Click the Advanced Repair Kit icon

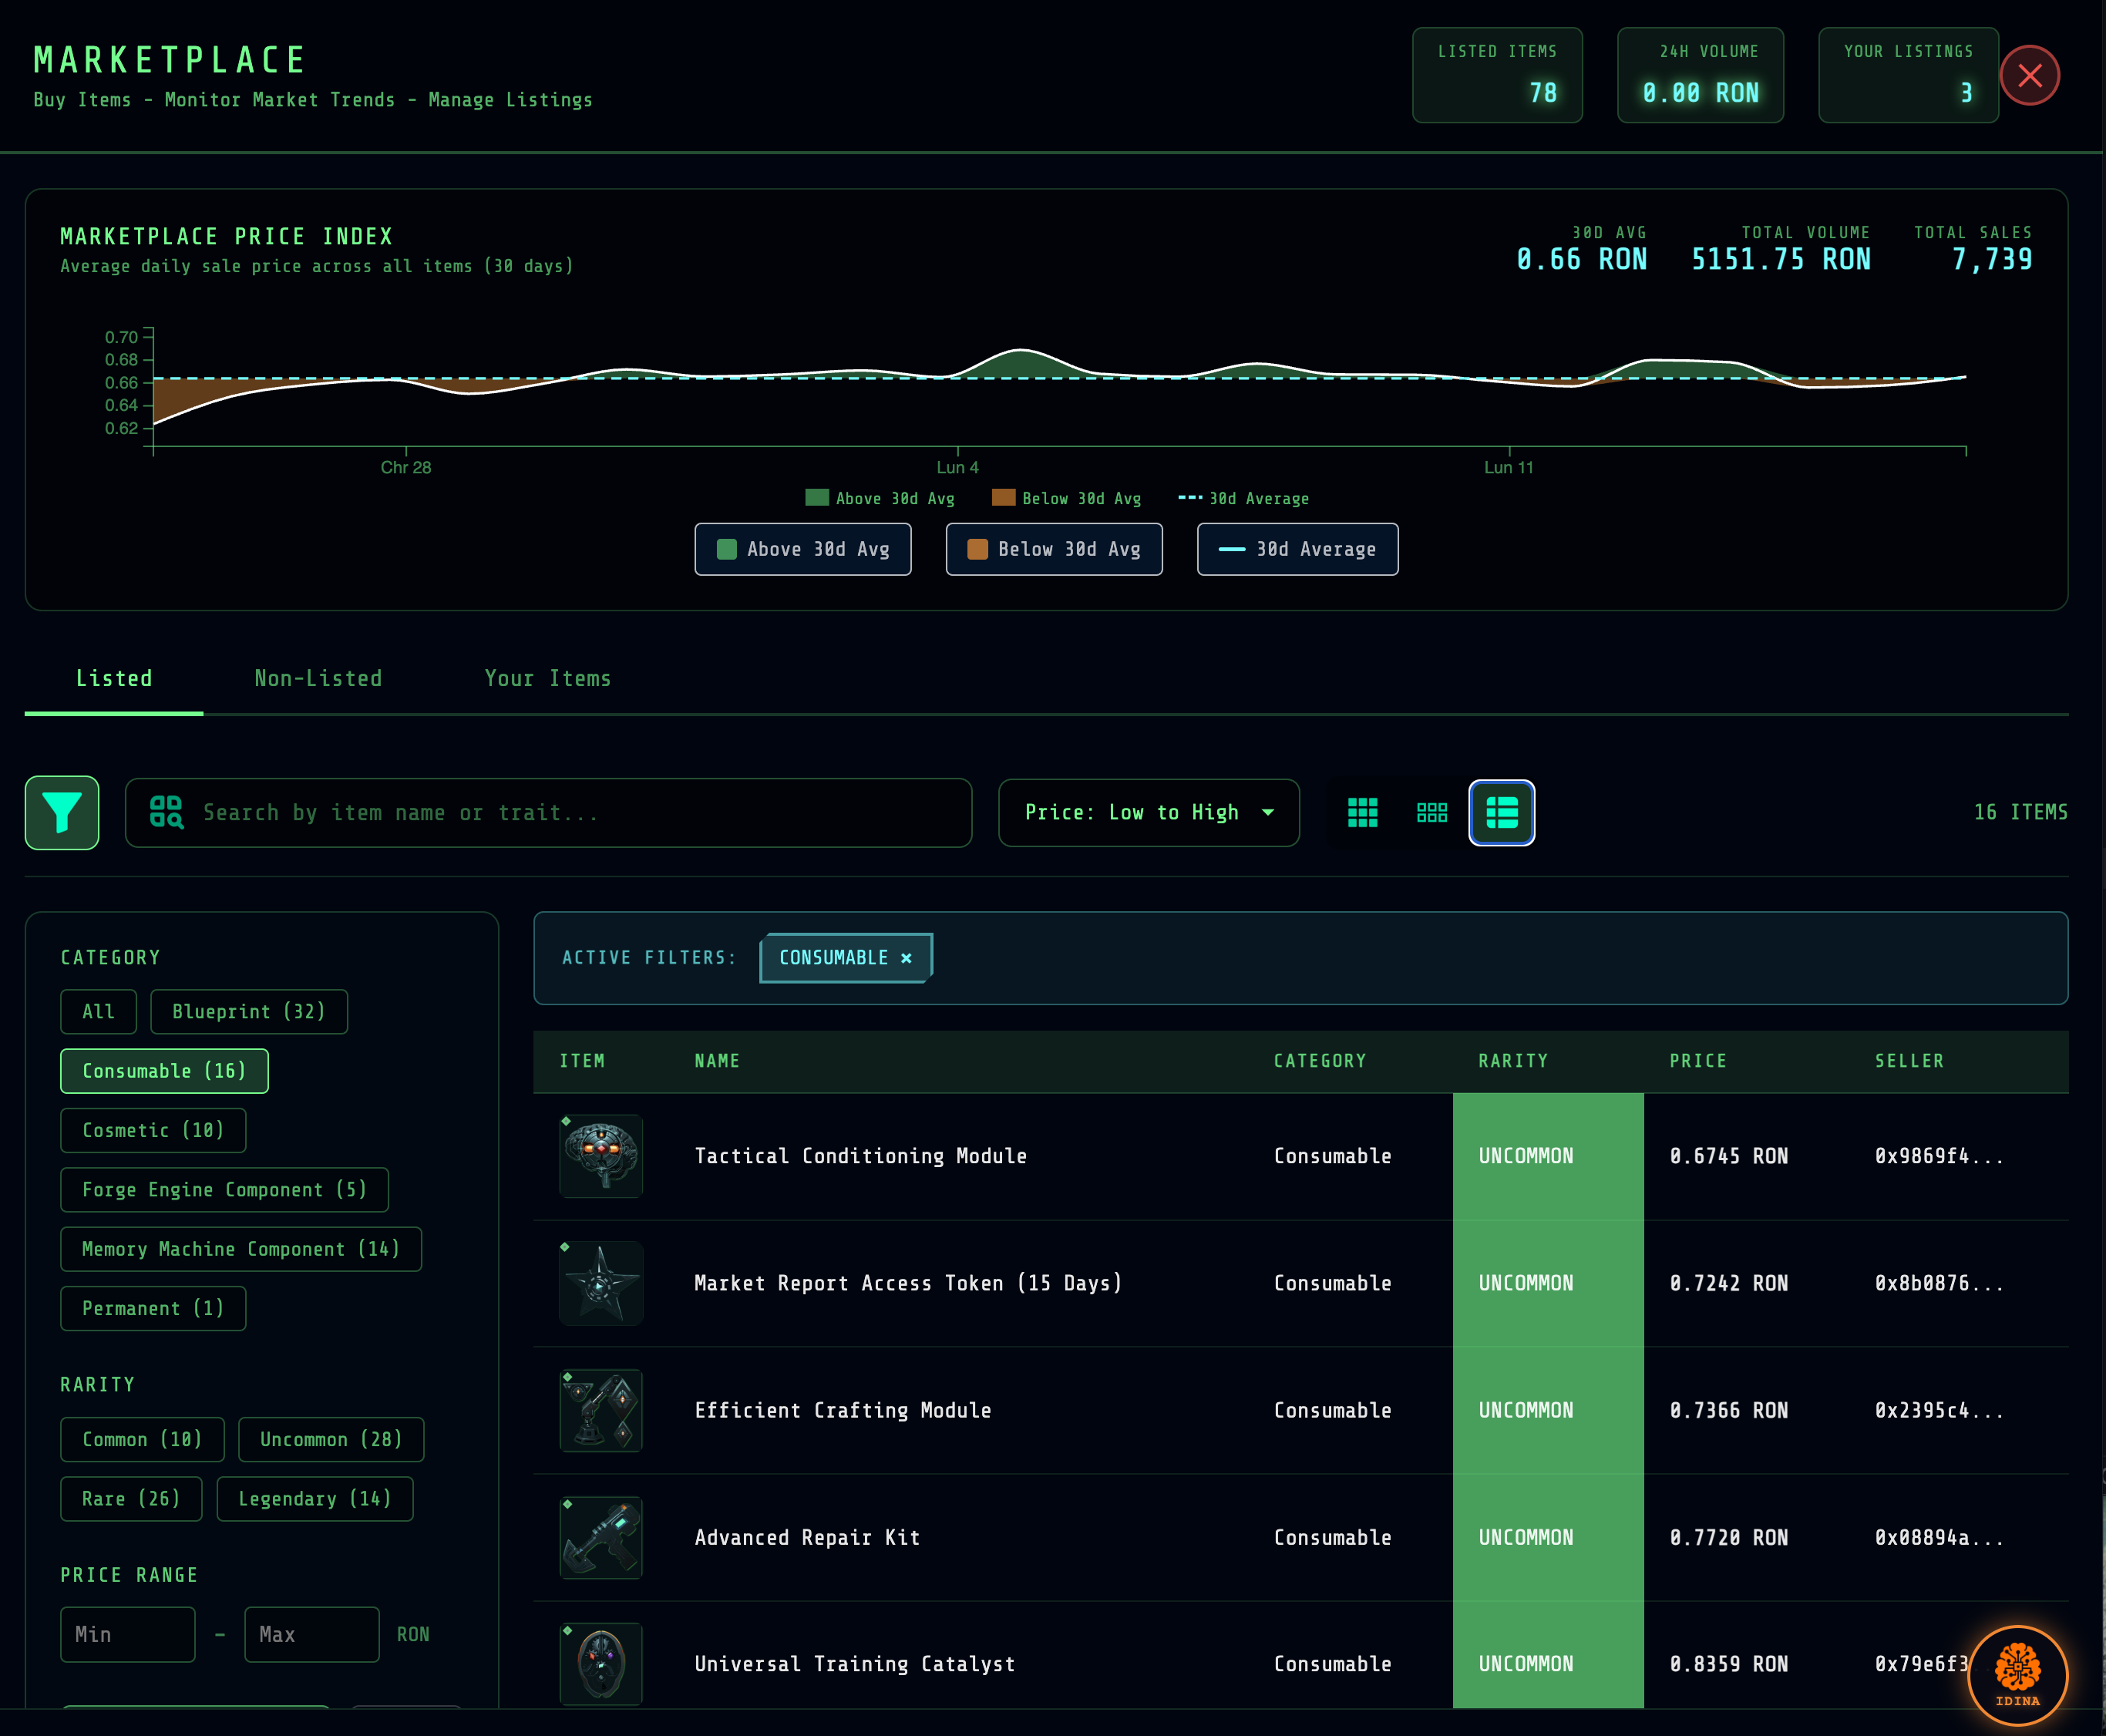pyautogui.click(x=601, y=1537)
